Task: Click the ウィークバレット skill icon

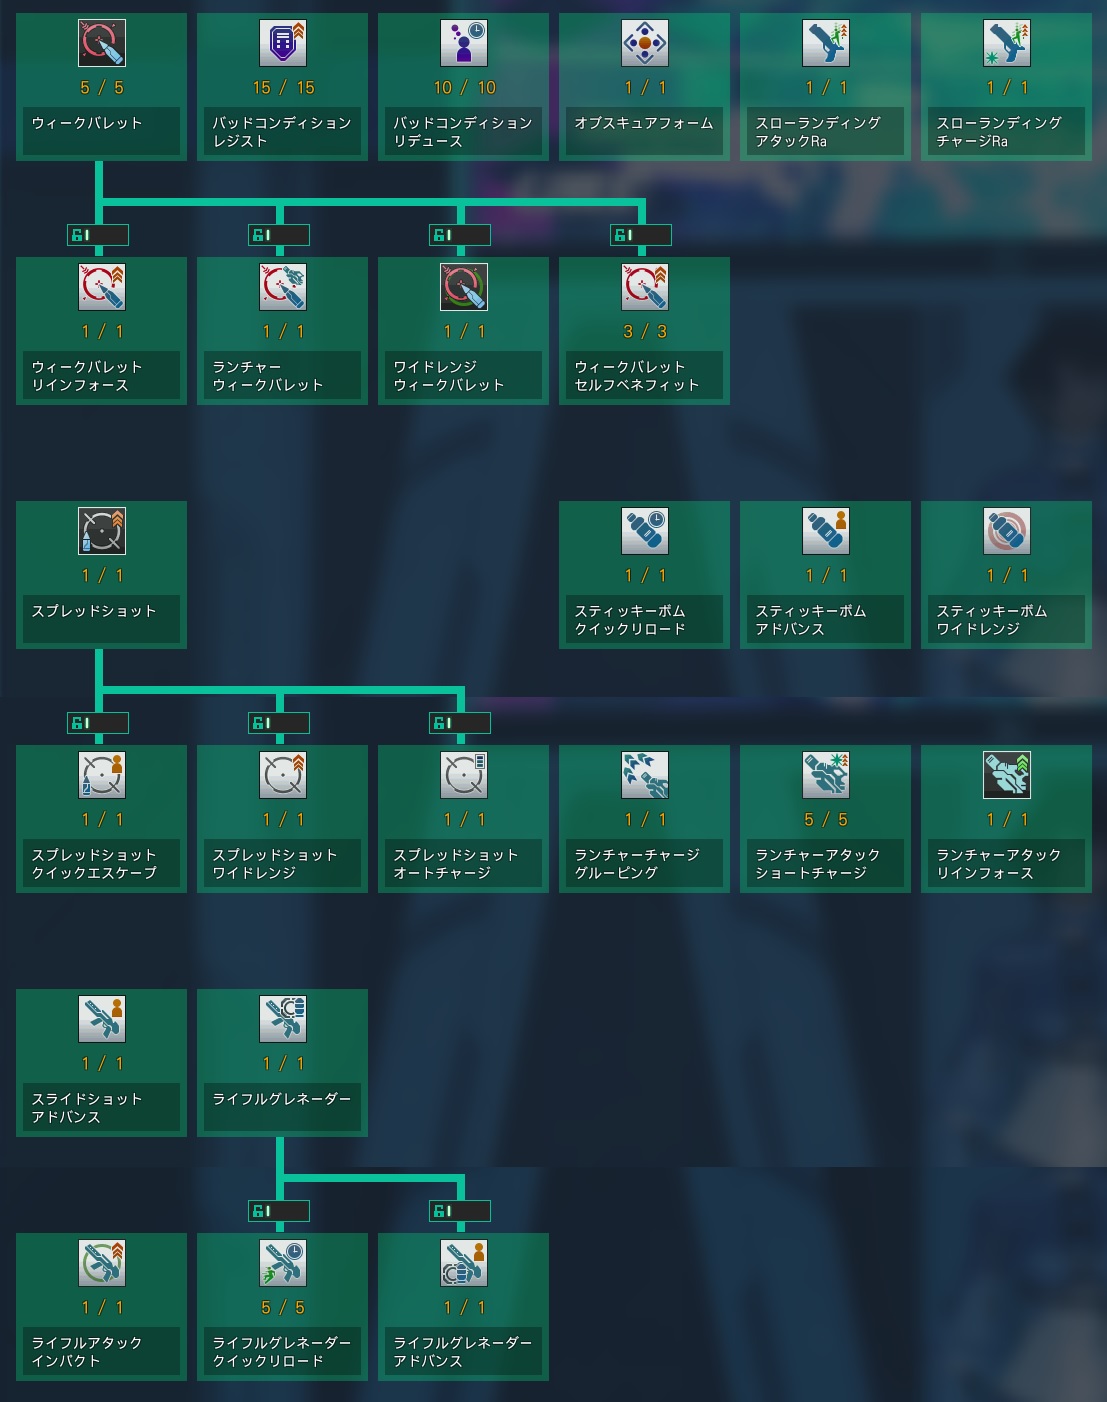Action: click(x=101, y=43)
